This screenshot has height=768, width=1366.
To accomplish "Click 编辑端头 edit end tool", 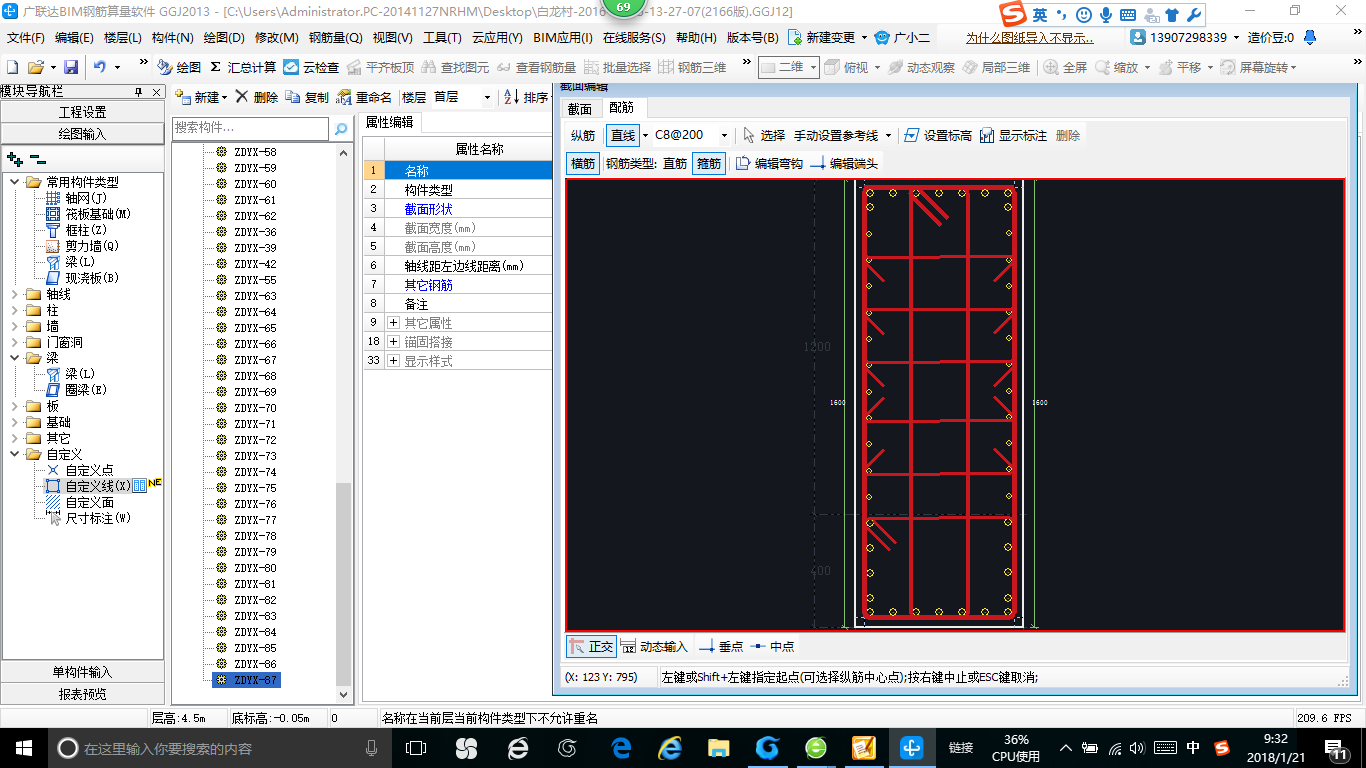I will 844,163.
